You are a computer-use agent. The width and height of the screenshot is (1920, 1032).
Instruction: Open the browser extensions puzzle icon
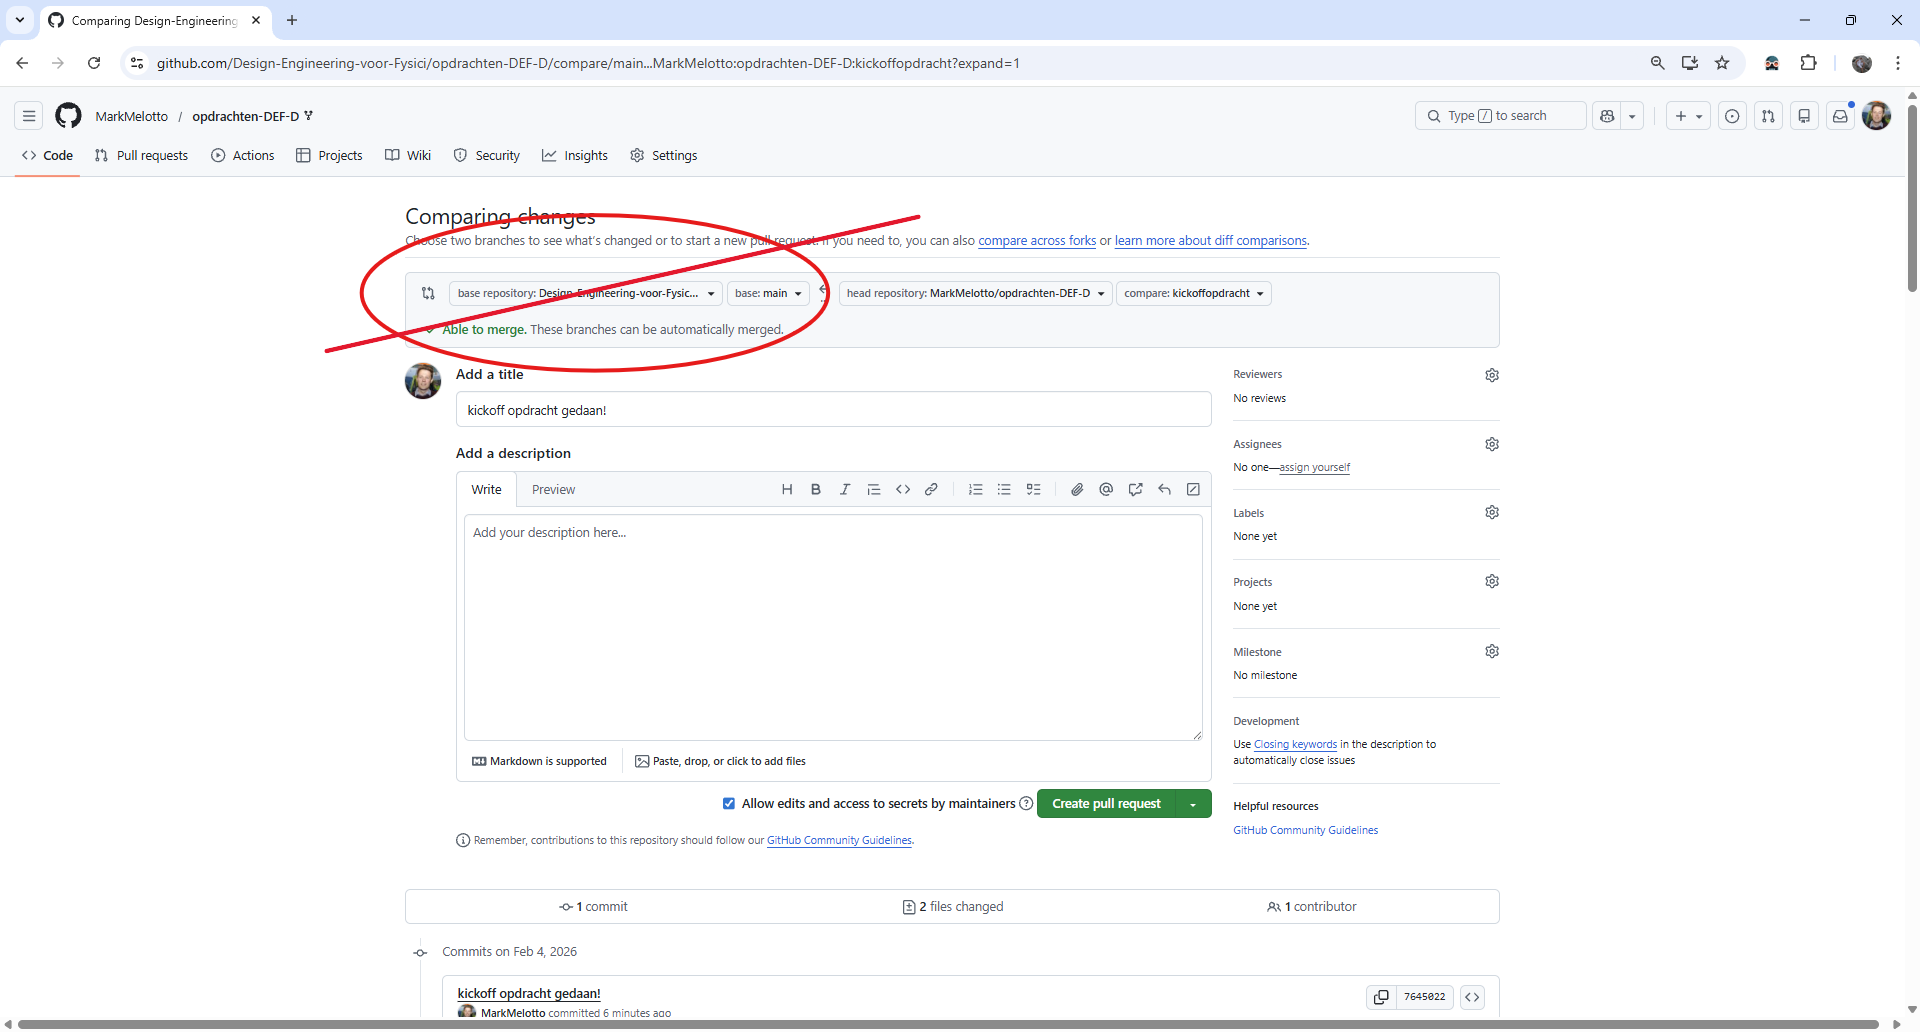click(x=1808, y=63)
